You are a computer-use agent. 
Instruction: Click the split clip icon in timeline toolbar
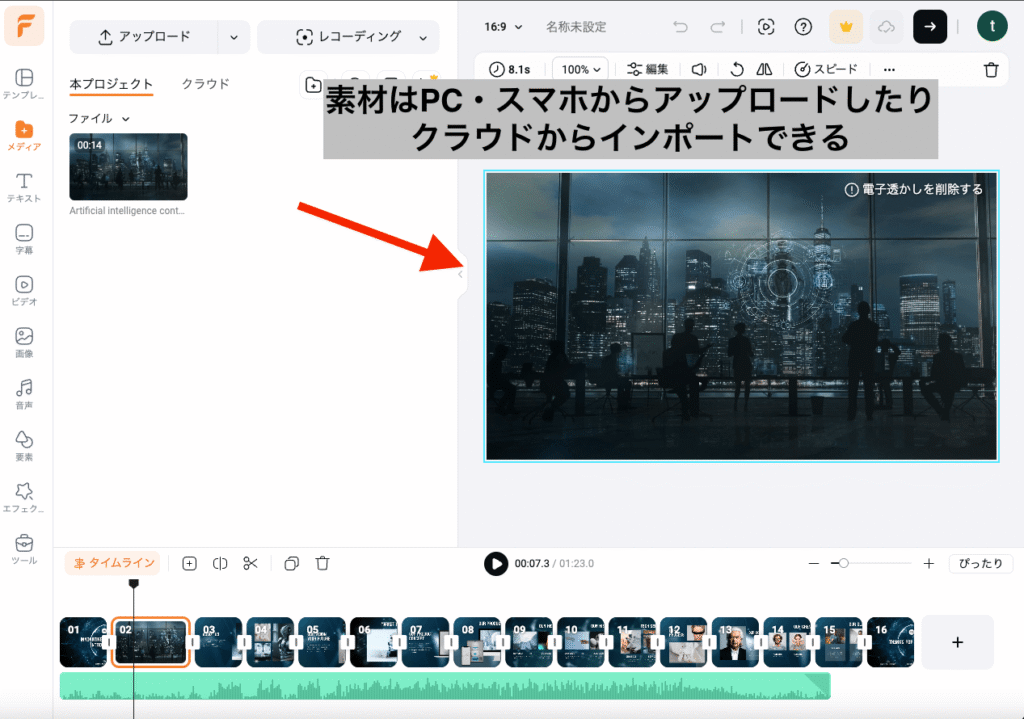coord(220,564)
